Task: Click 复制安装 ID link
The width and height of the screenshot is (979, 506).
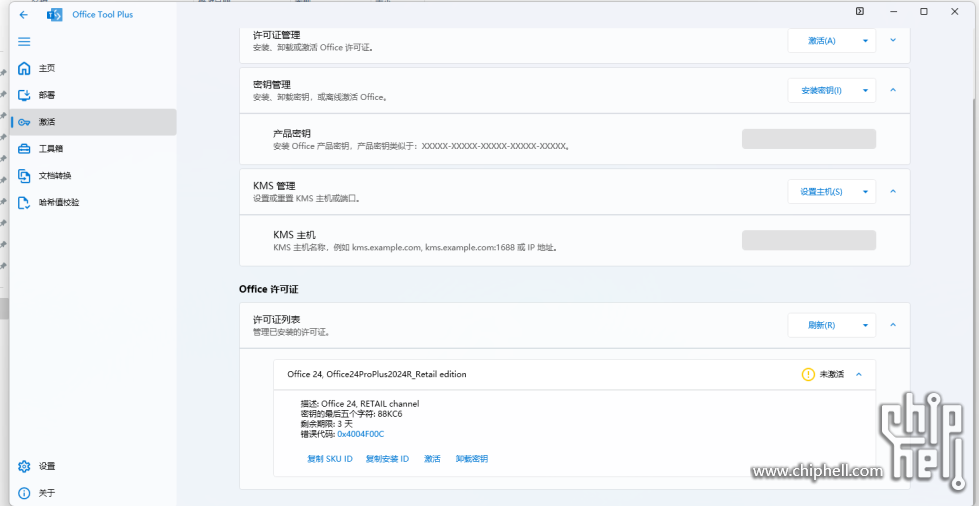Action: pos(387,459)
